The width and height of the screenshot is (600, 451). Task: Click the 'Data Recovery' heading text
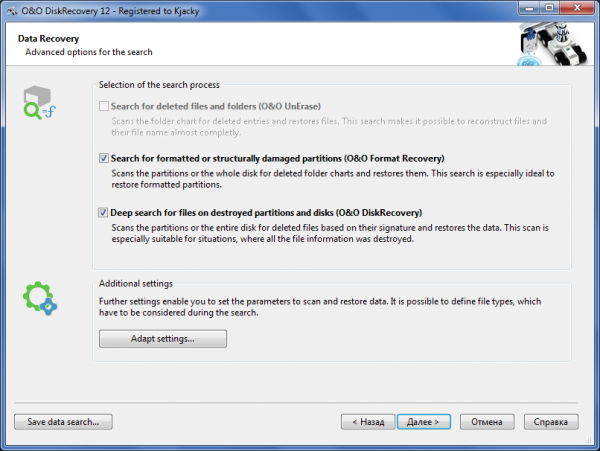click(x=48, y=39)
